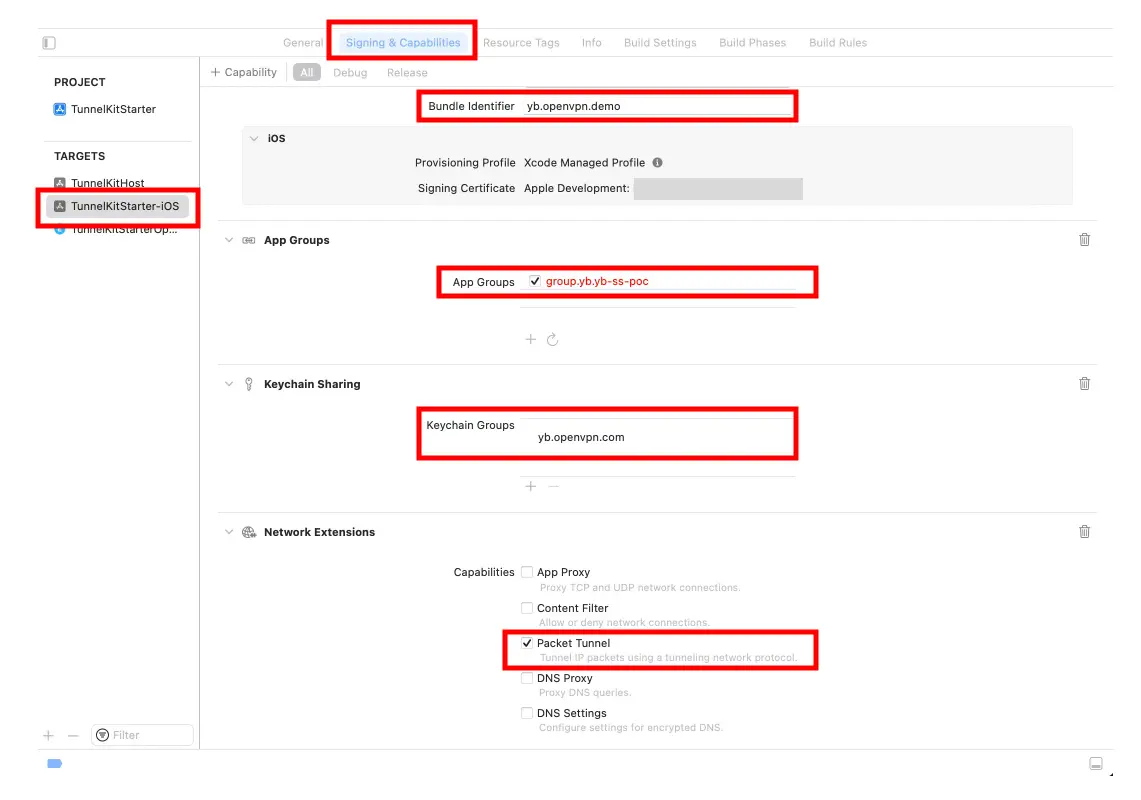Add a new target using bottom plus
Screen dimensions: 1141x800
click(48, 735)
